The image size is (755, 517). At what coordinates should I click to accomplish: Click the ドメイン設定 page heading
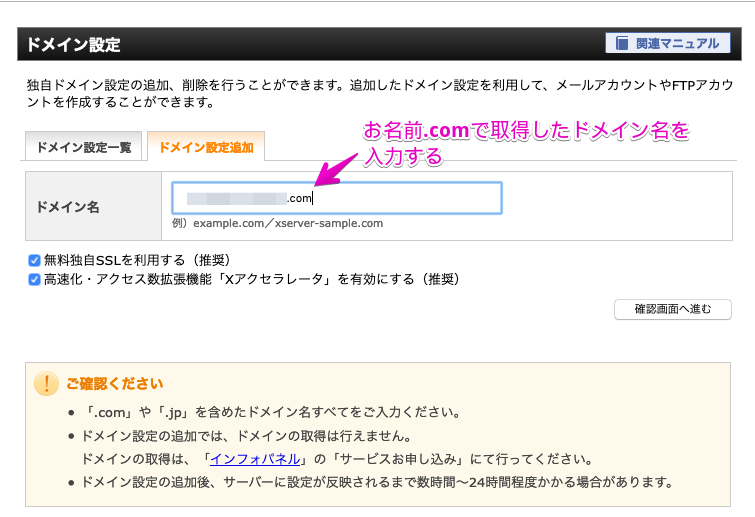(73, 44)
